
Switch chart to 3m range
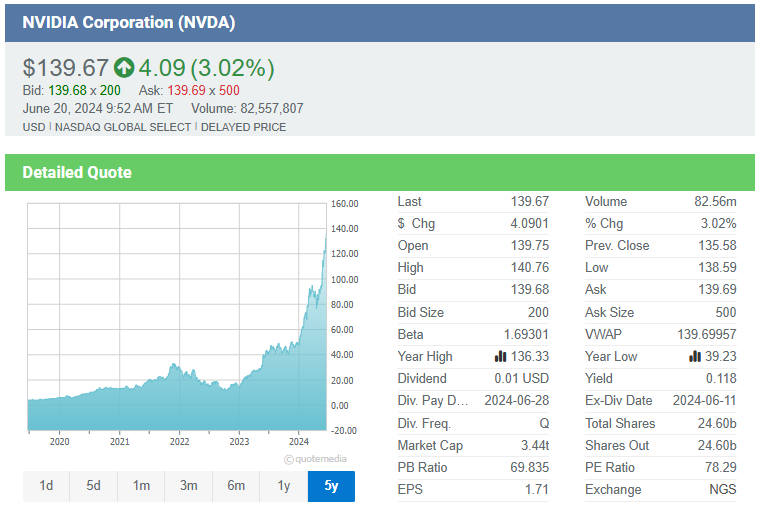[188, 486]
